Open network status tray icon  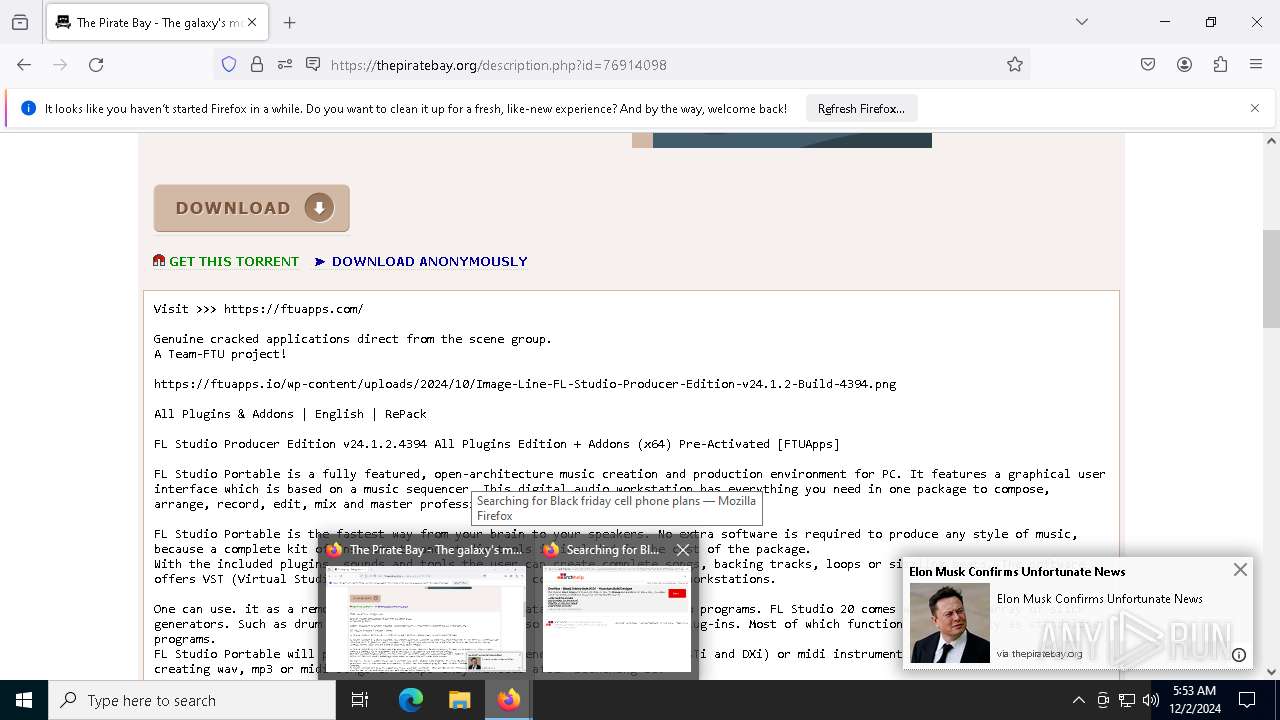(1127, 700)
